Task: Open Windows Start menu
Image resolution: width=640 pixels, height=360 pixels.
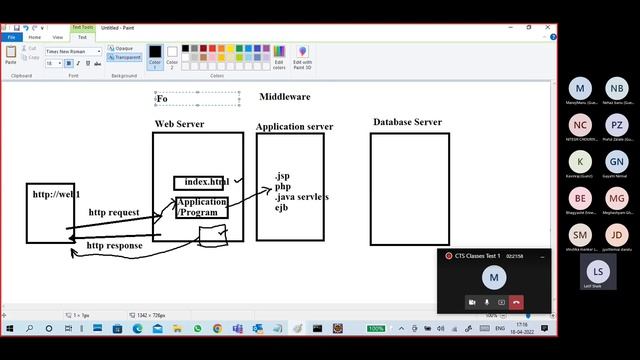Action: [x=10, y=328]
